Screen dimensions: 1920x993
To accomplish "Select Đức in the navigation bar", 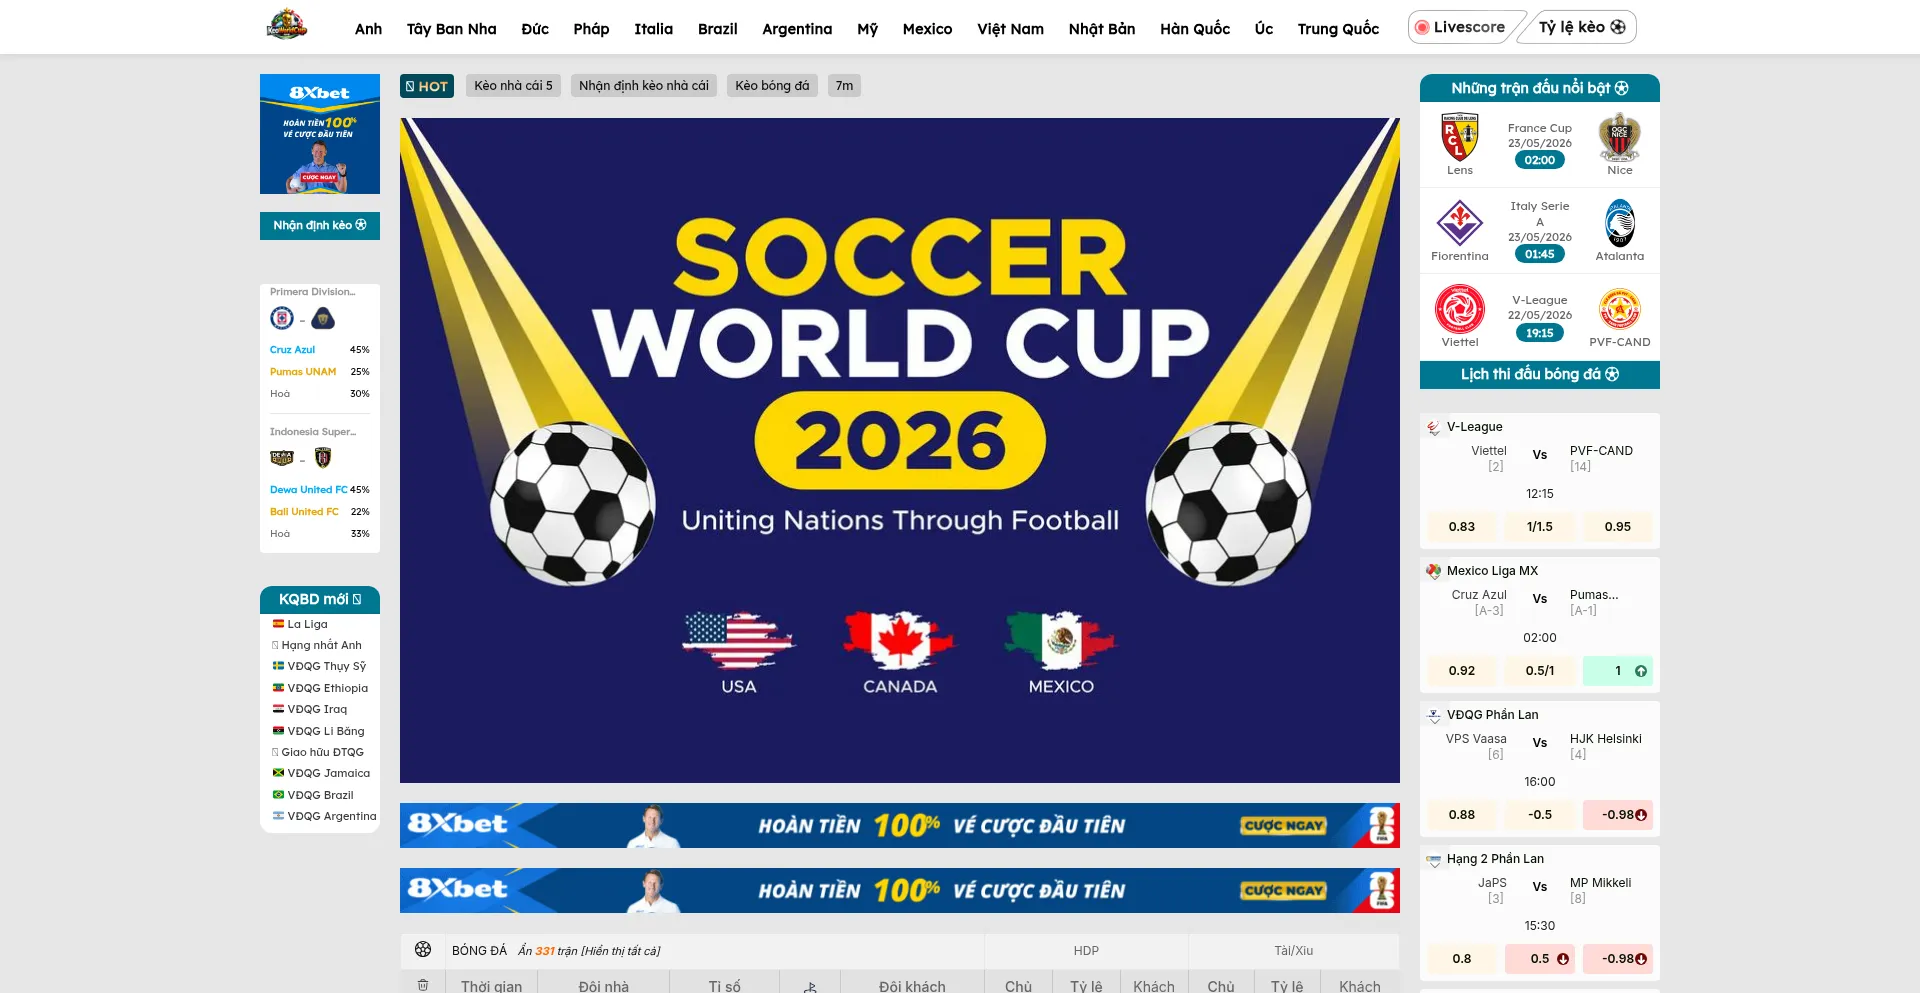I will [x=535, y=29].
